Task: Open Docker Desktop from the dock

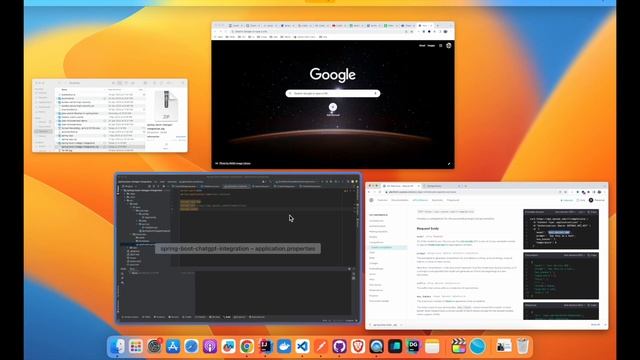Action: [x=284, y=346]
